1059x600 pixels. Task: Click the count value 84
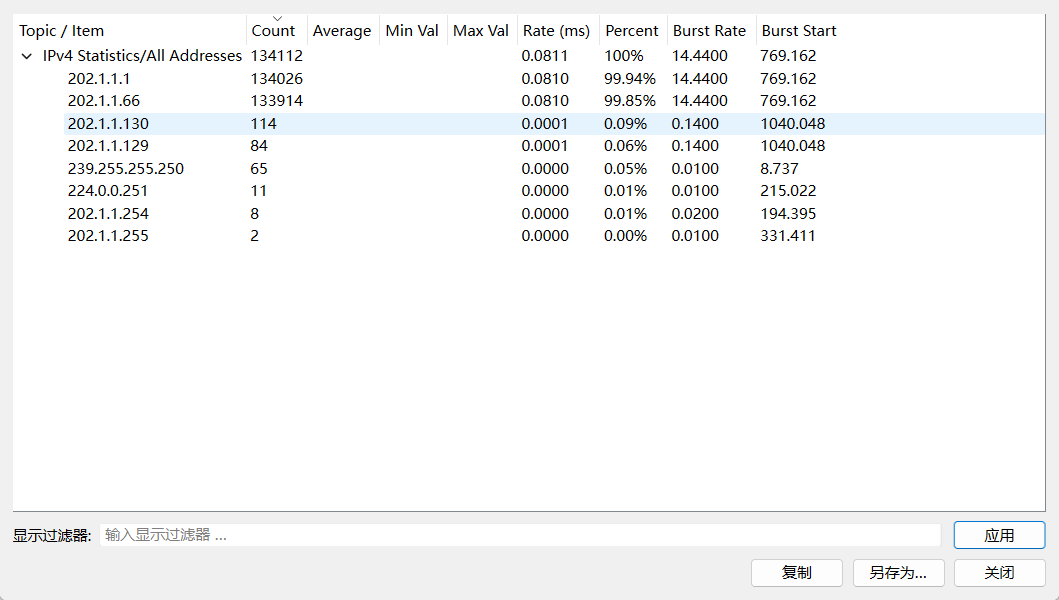(259, 146)
